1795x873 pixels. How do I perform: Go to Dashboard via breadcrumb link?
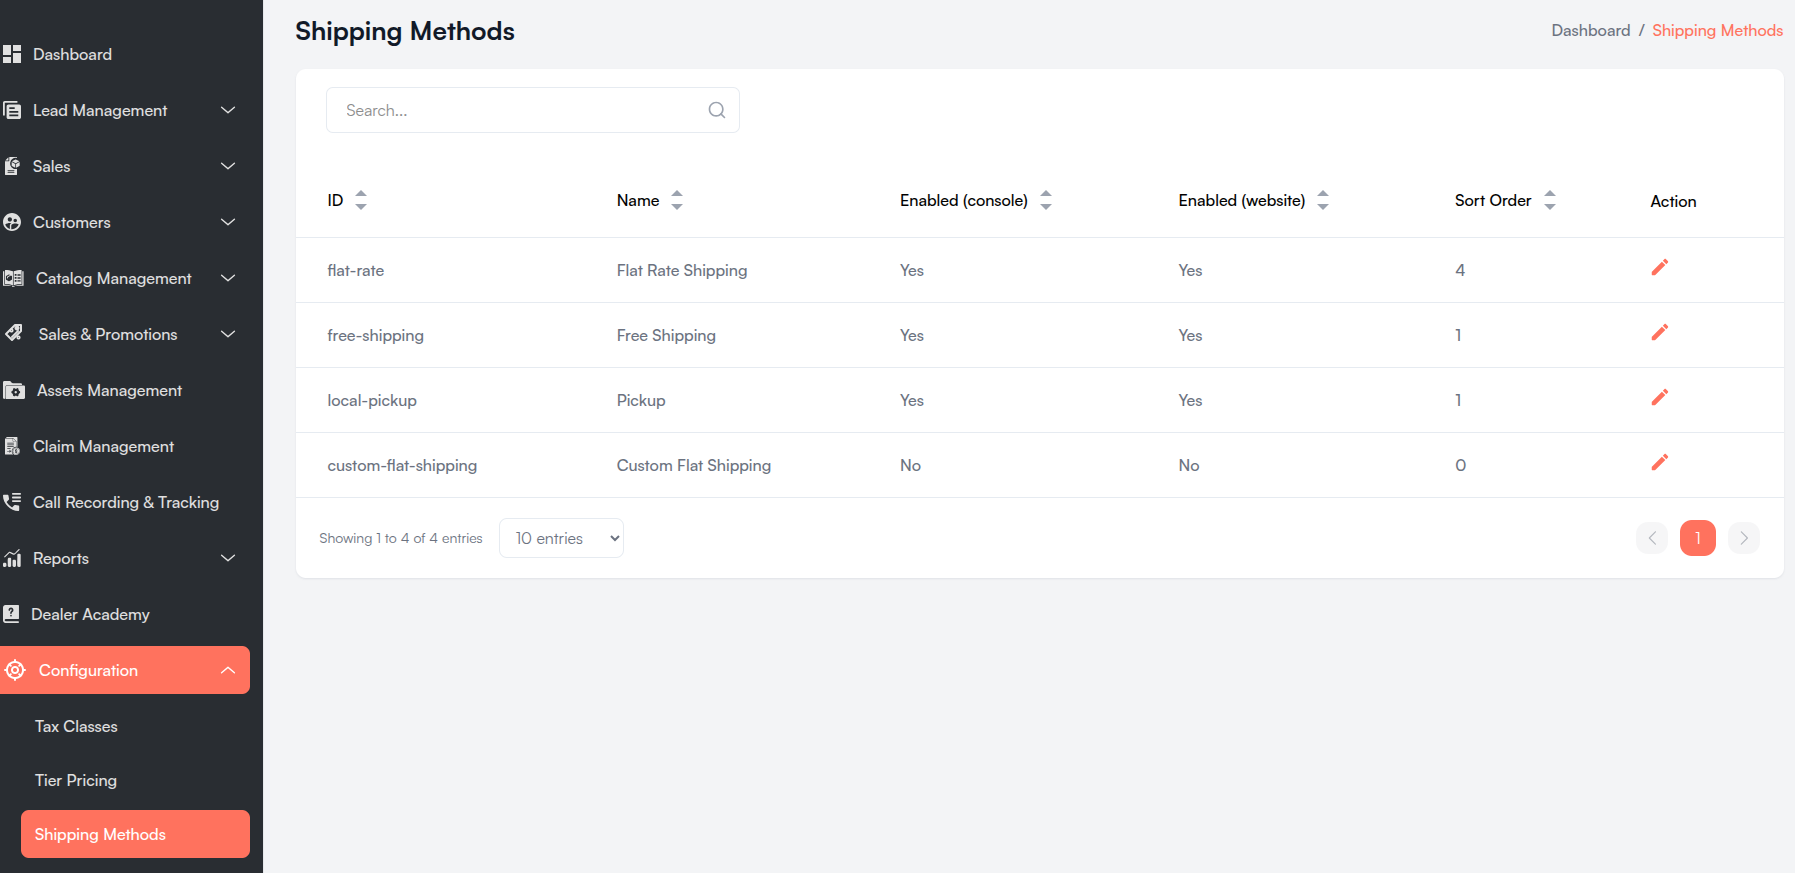click(1591, 31)
